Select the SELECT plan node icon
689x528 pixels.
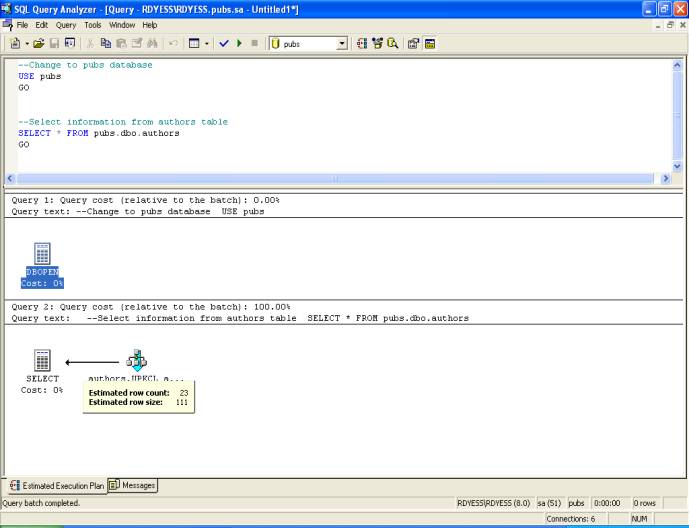coord(42,360)
